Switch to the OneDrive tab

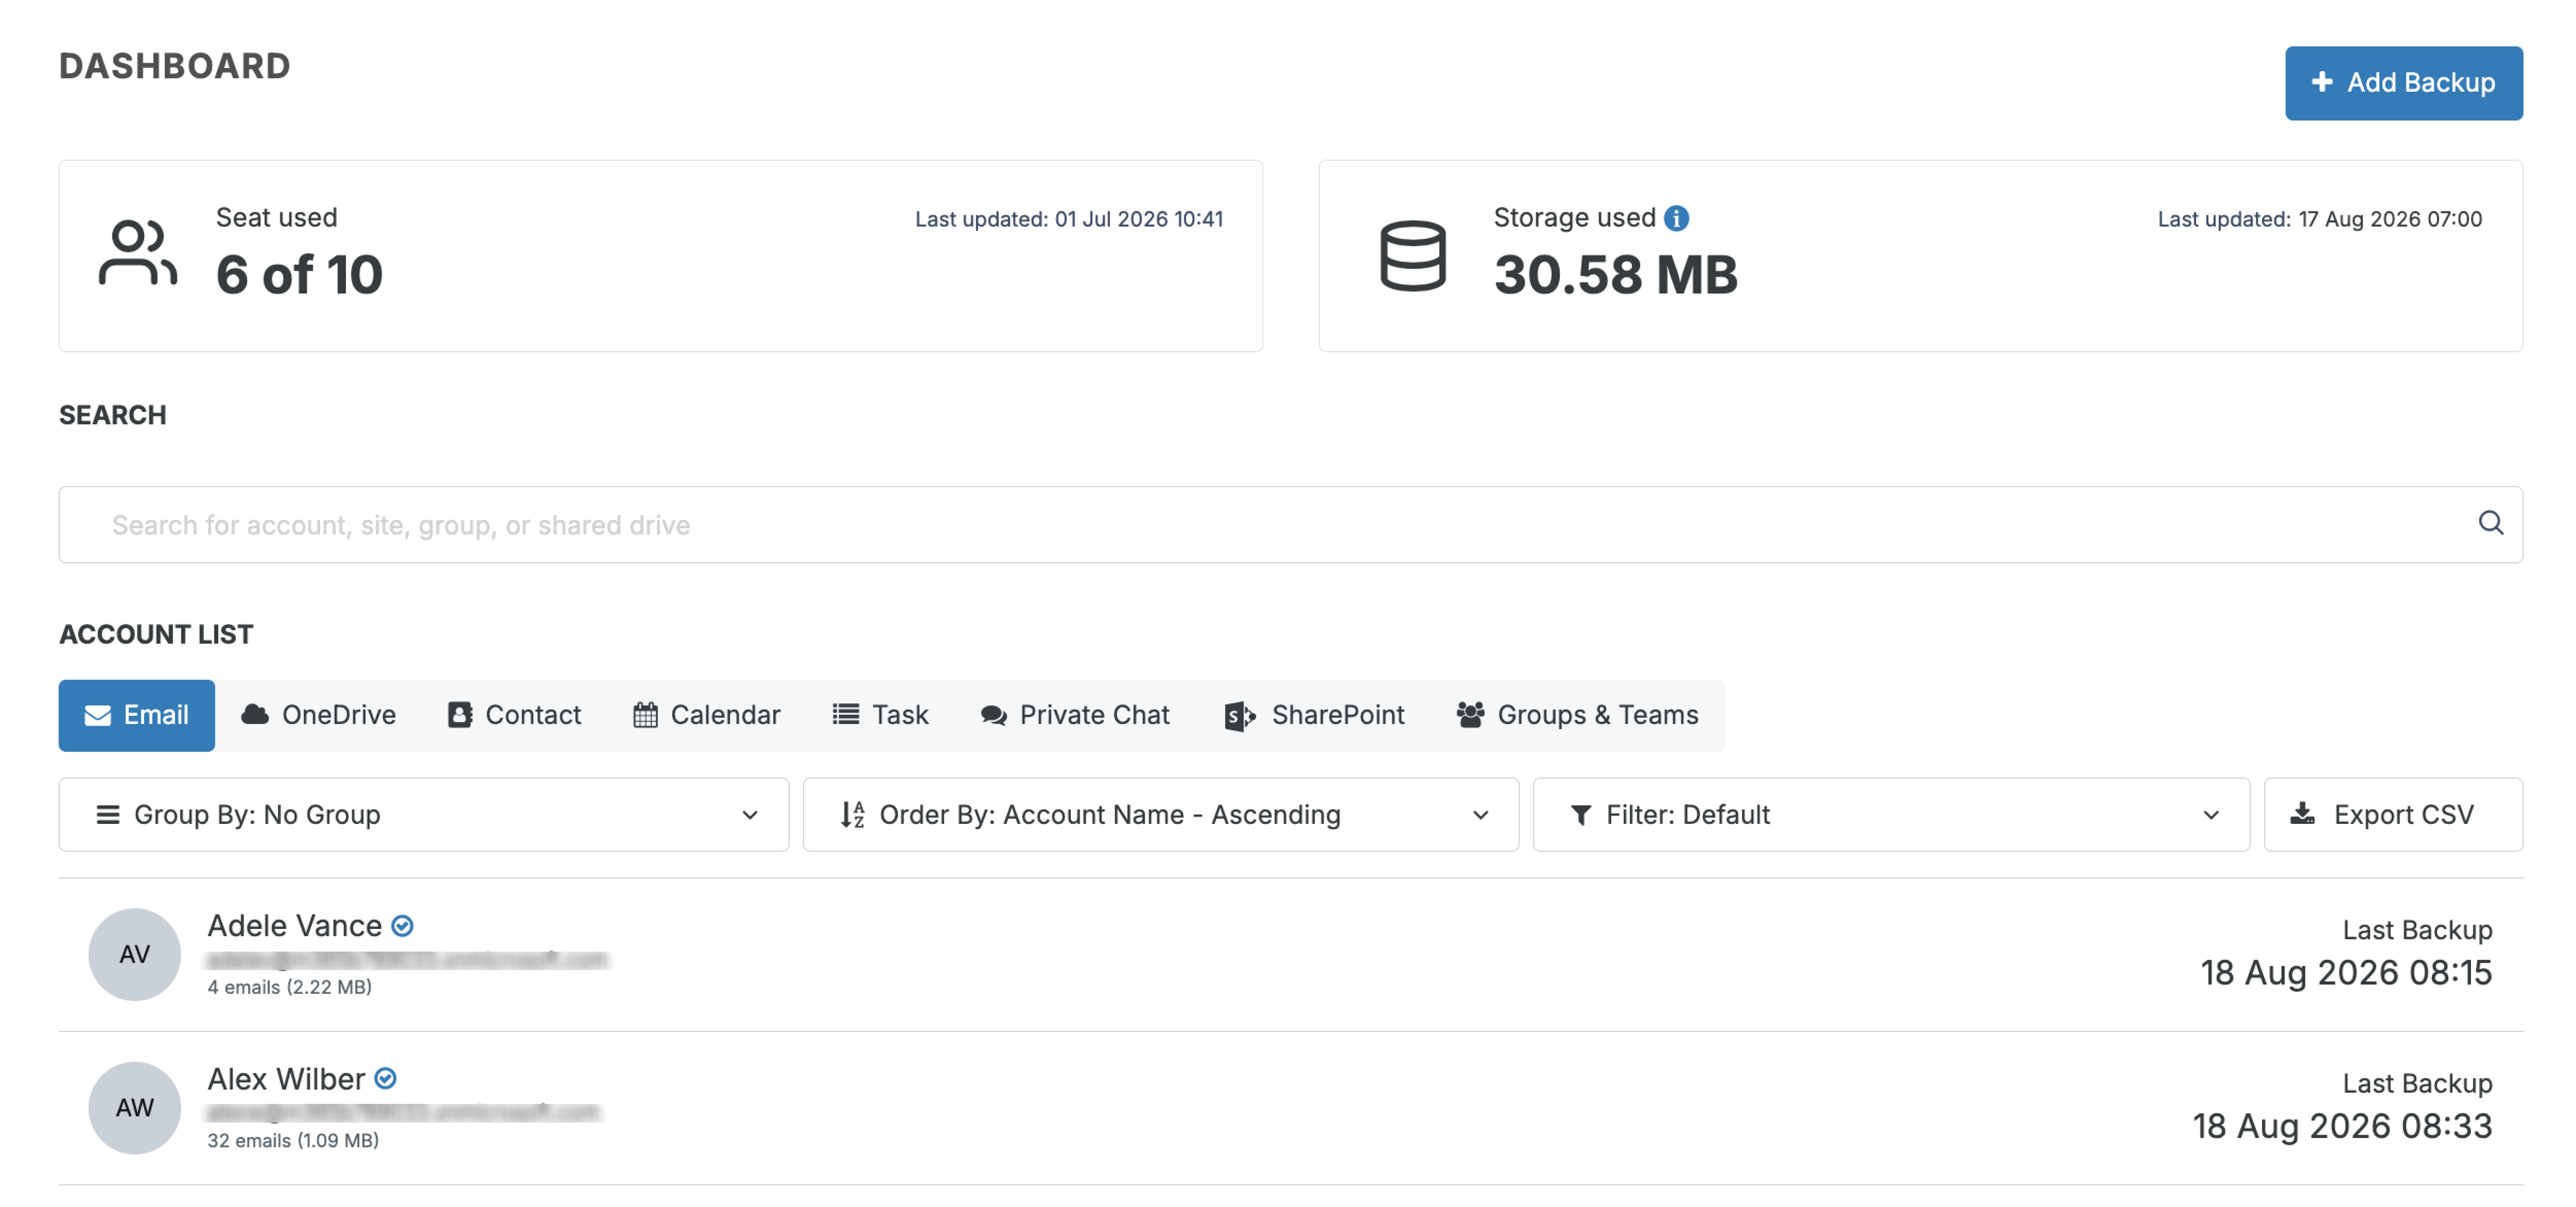pos(319,715)
